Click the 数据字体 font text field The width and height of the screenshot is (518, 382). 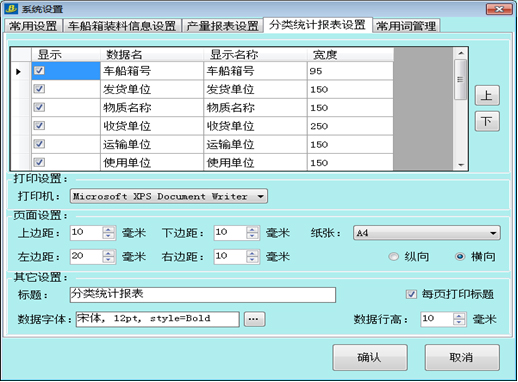click(157, 319)
